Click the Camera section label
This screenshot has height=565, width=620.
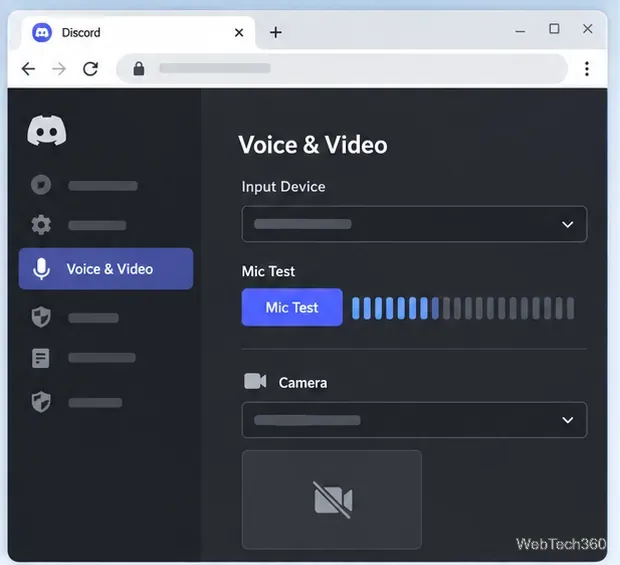[303, 383]
